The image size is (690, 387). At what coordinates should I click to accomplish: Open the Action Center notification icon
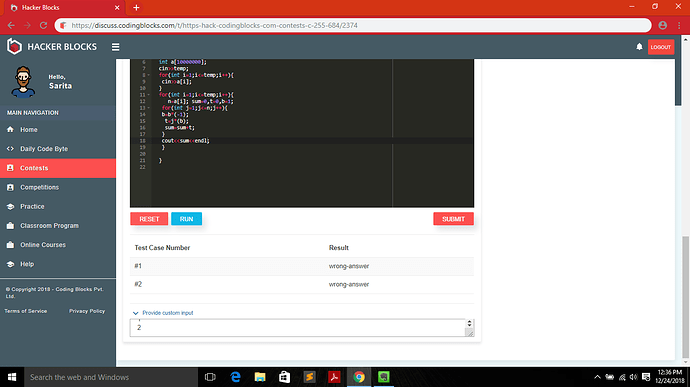(646, 377)
